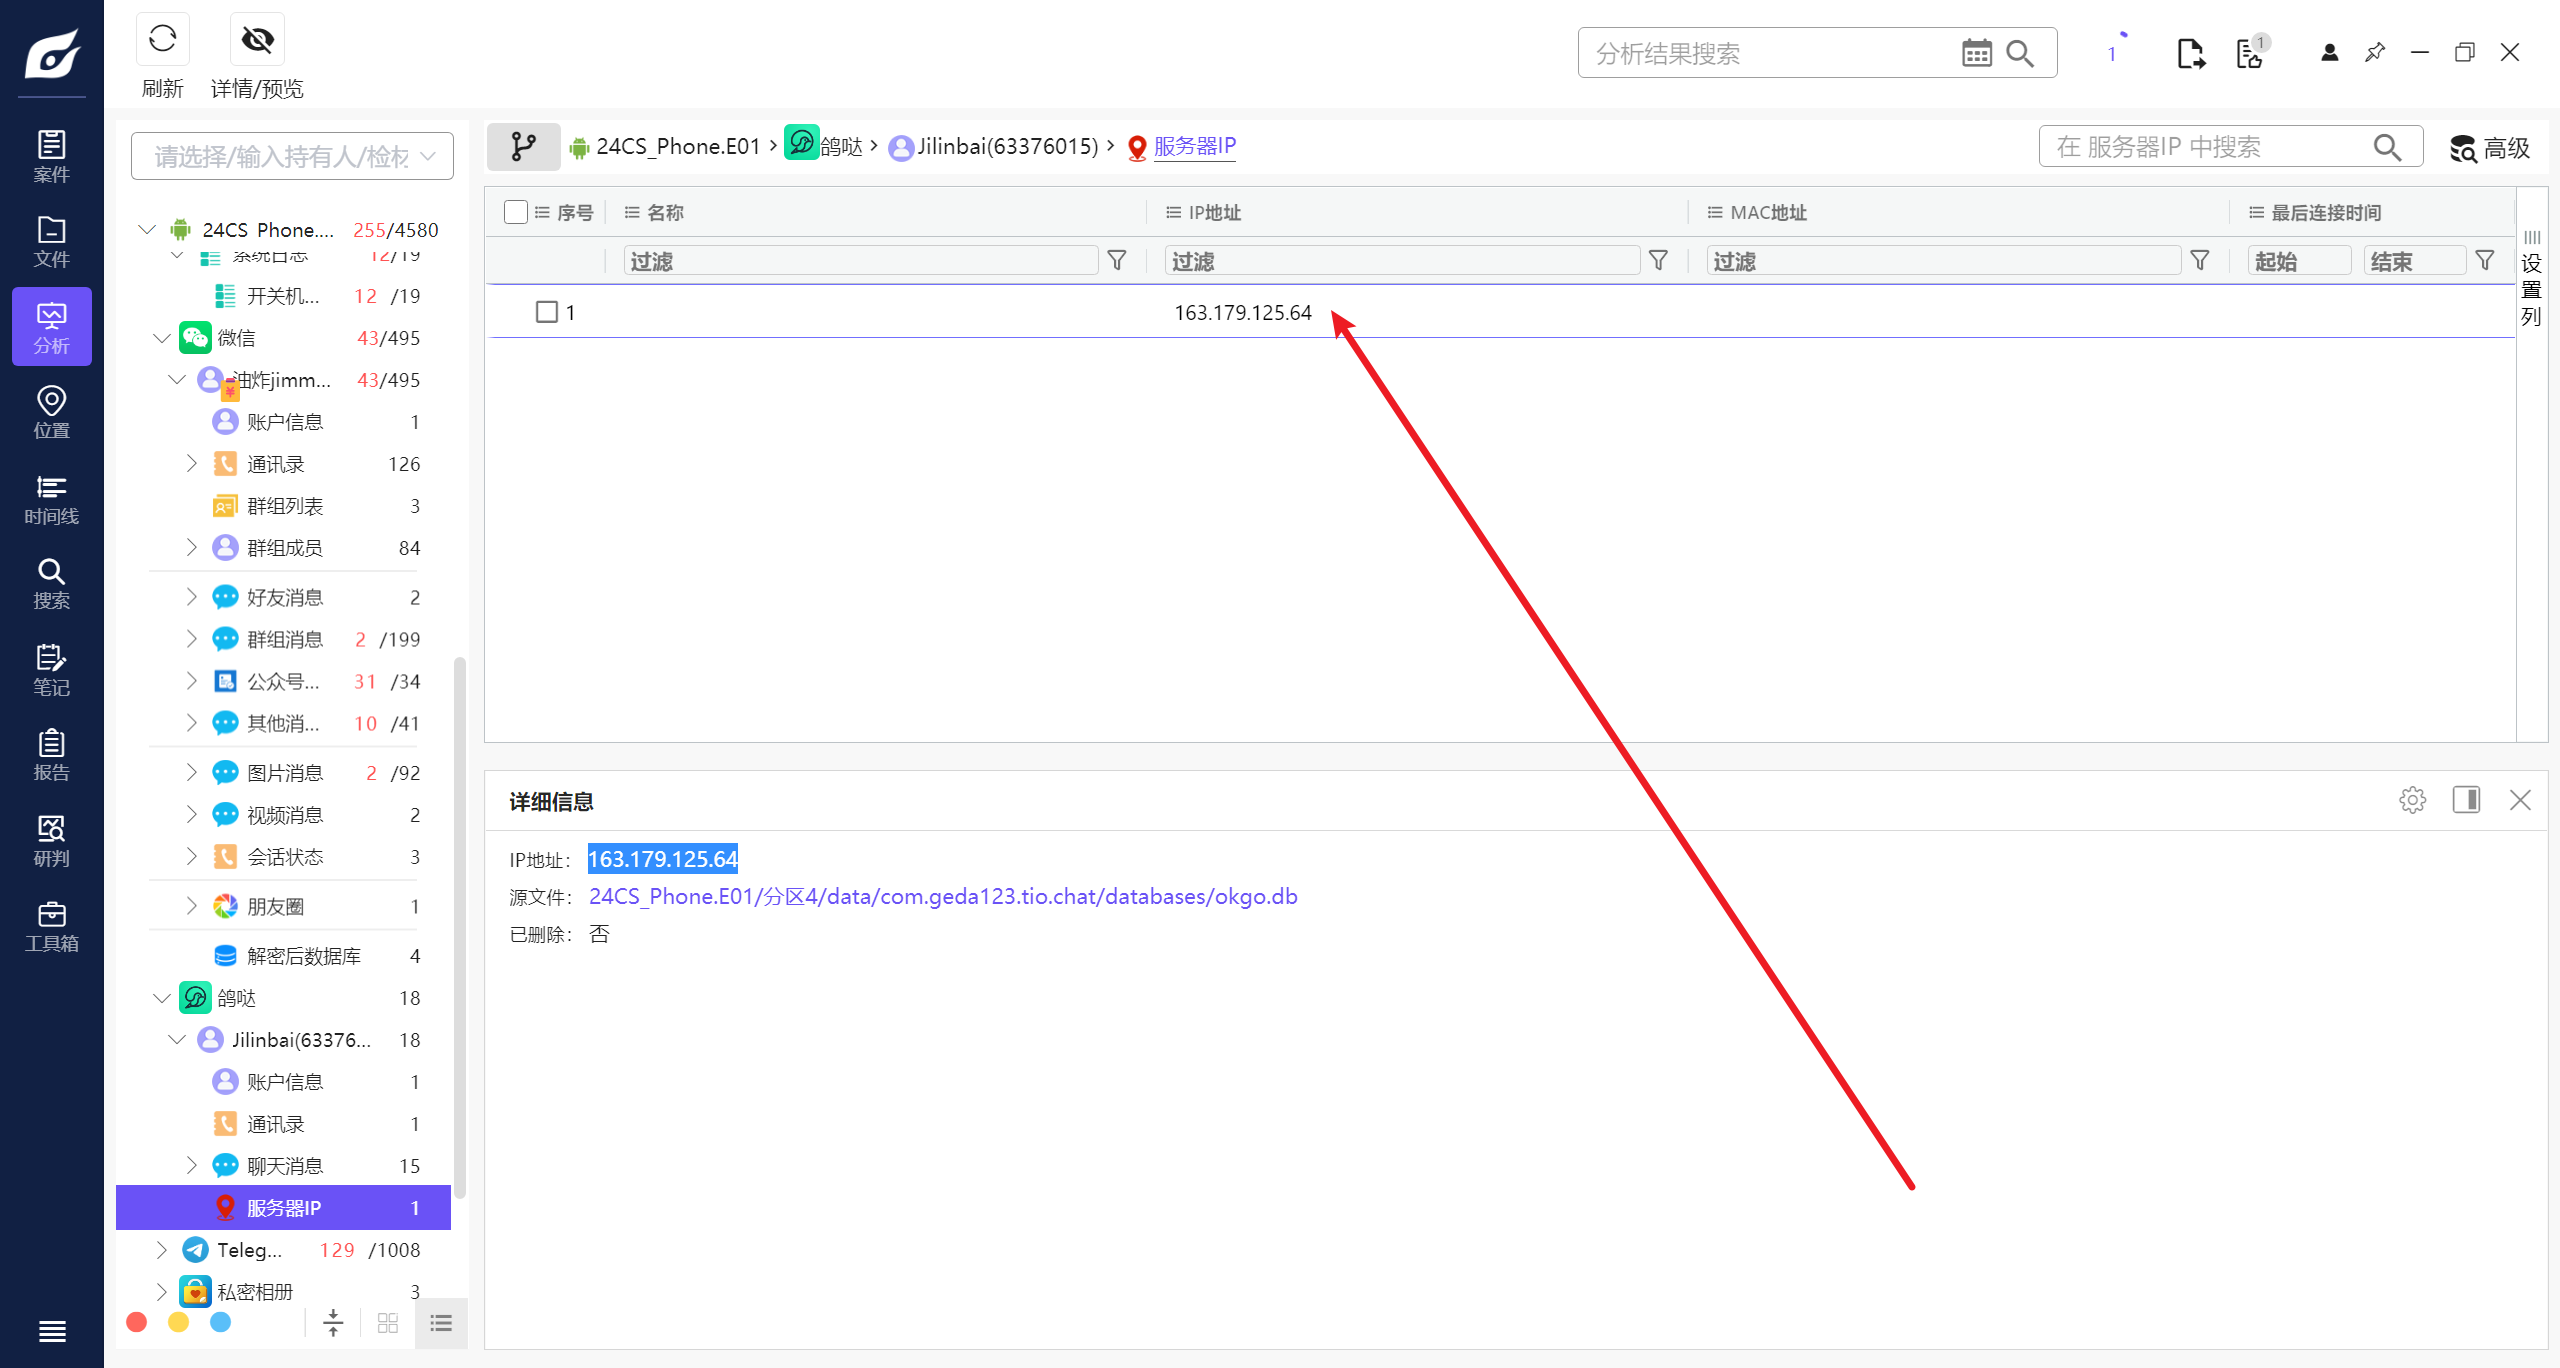Check the row 1 checkbox
This screenshot has width=2560, height=1368.
(x=546, y=312)
